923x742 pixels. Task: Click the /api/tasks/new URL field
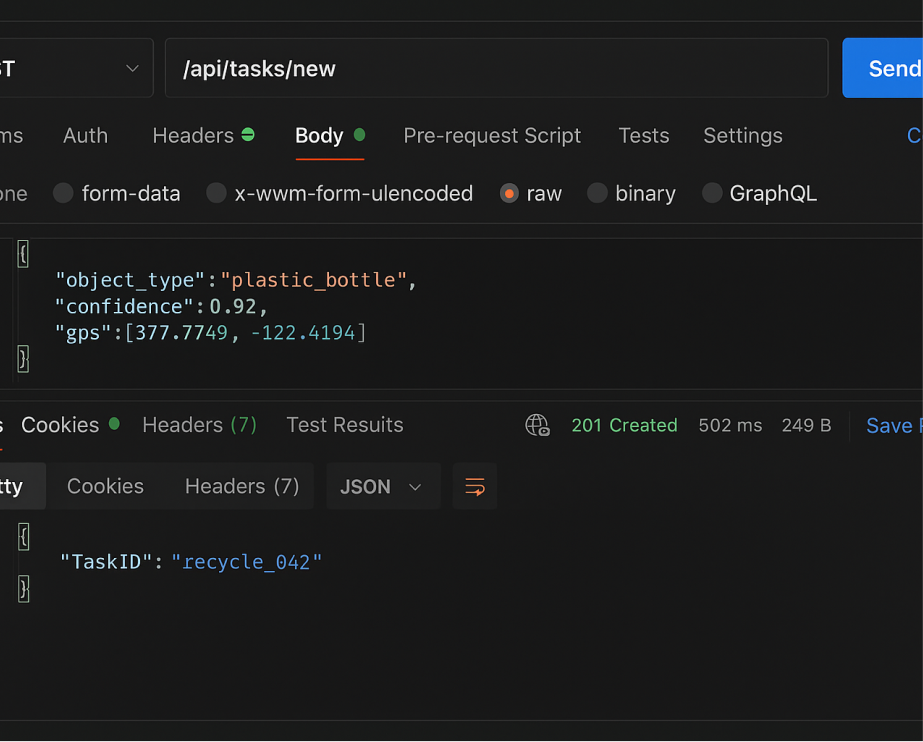pos(496,68)
